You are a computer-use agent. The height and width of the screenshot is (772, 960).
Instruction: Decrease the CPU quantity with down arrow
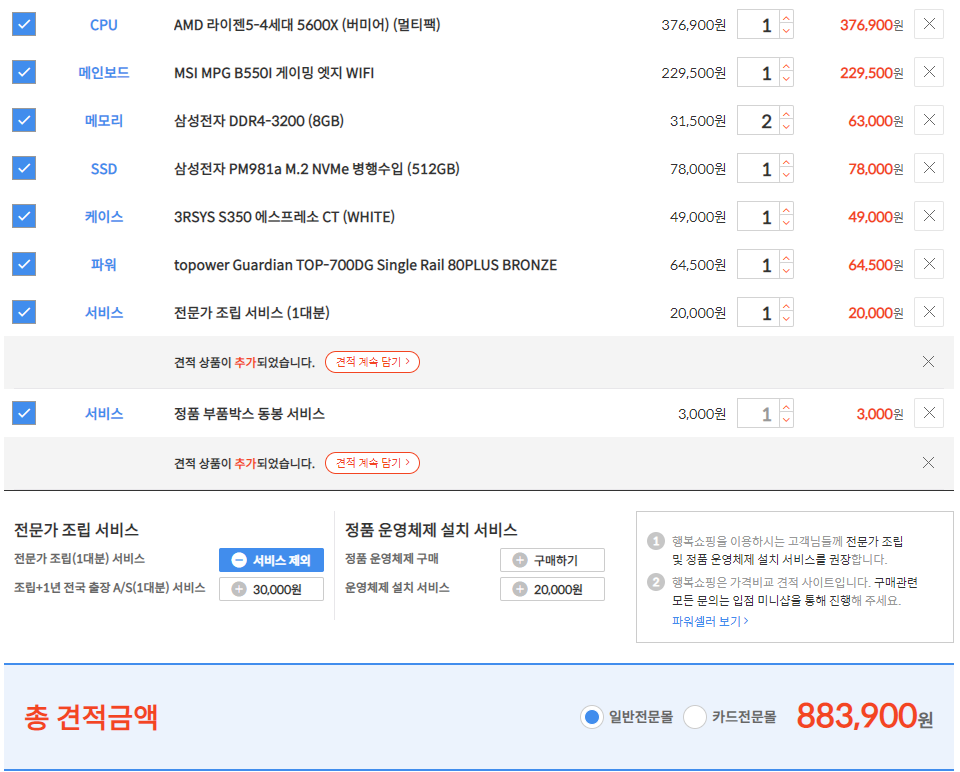[786, 31]
